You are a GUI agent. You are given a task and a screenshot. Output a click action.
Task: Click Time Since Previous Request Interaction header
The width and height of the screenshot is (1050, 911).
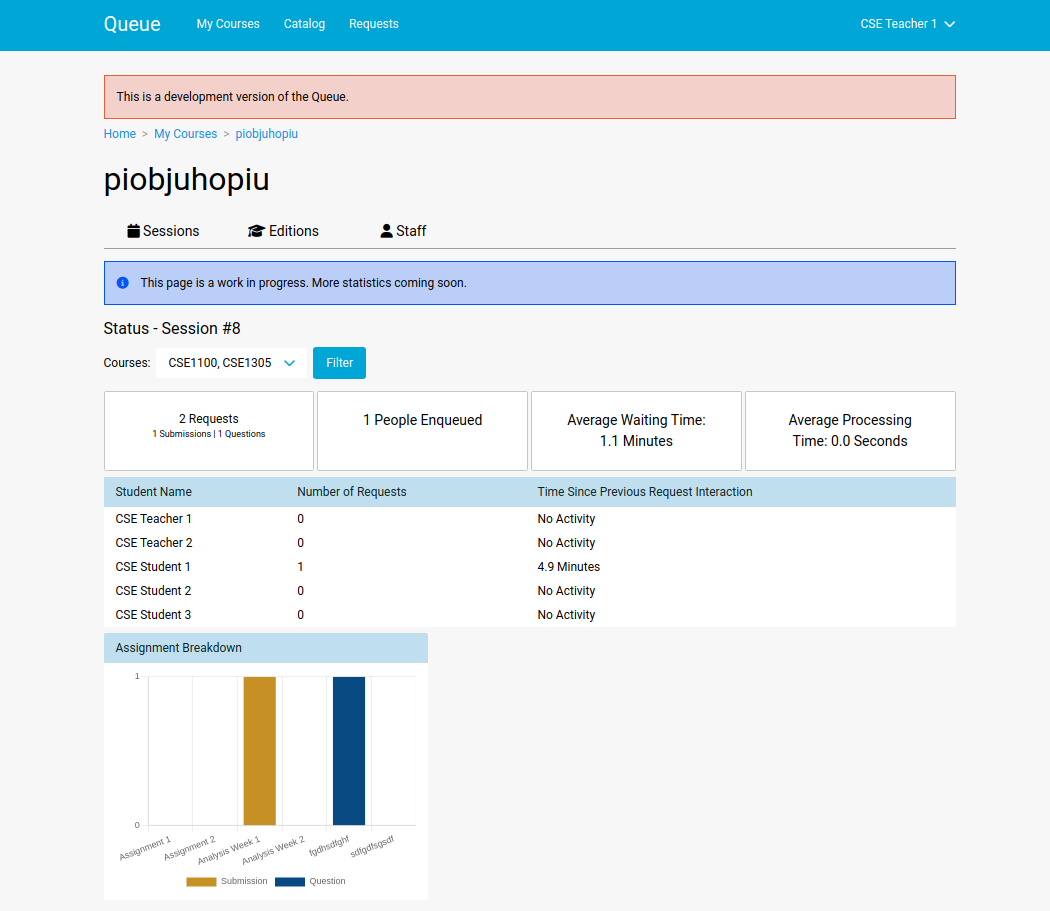[645, 492]
